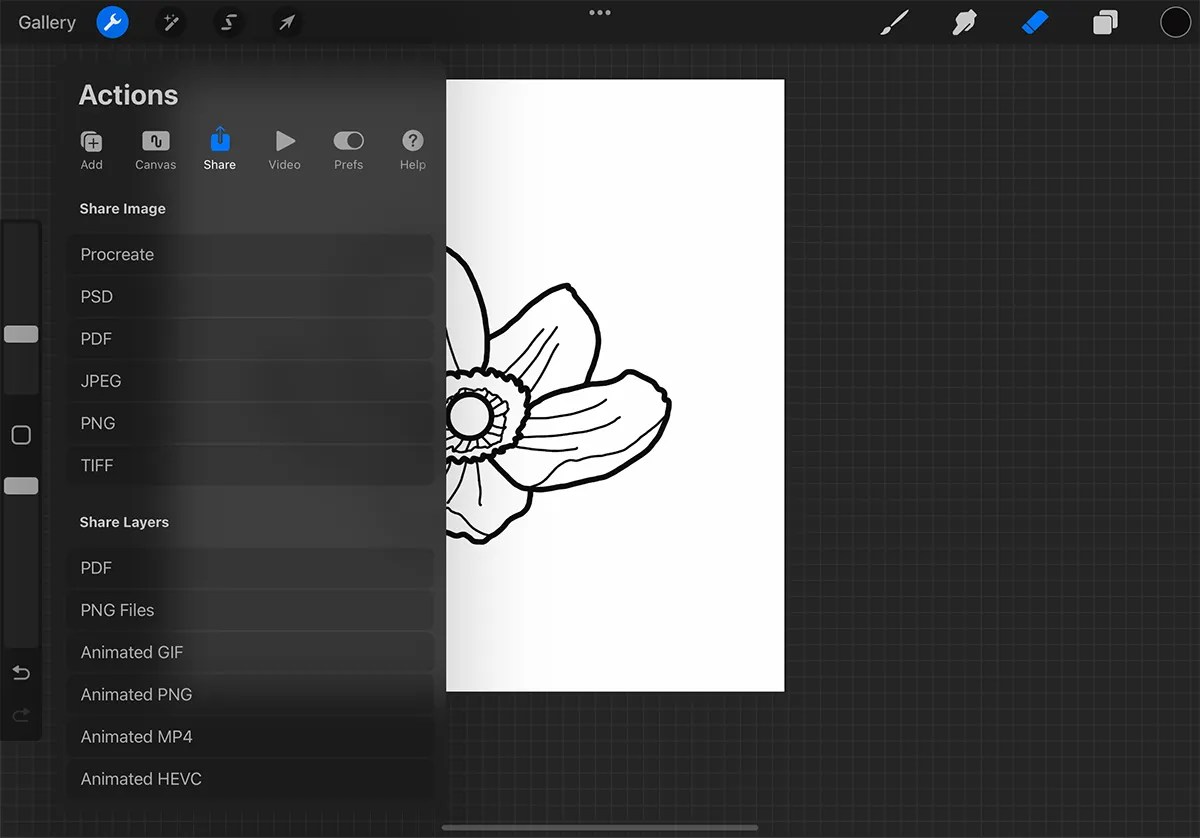Open the Actions wrench menu
The image size is (1200, 838).
(112, 22)
